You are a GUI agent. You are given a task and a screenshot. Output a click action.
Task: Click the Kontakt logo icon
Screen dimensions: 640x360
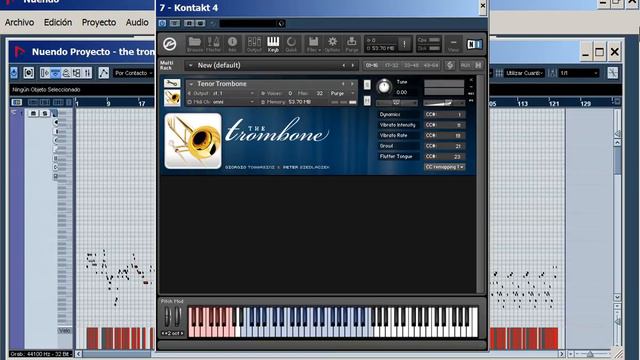[x=170, y=44]
